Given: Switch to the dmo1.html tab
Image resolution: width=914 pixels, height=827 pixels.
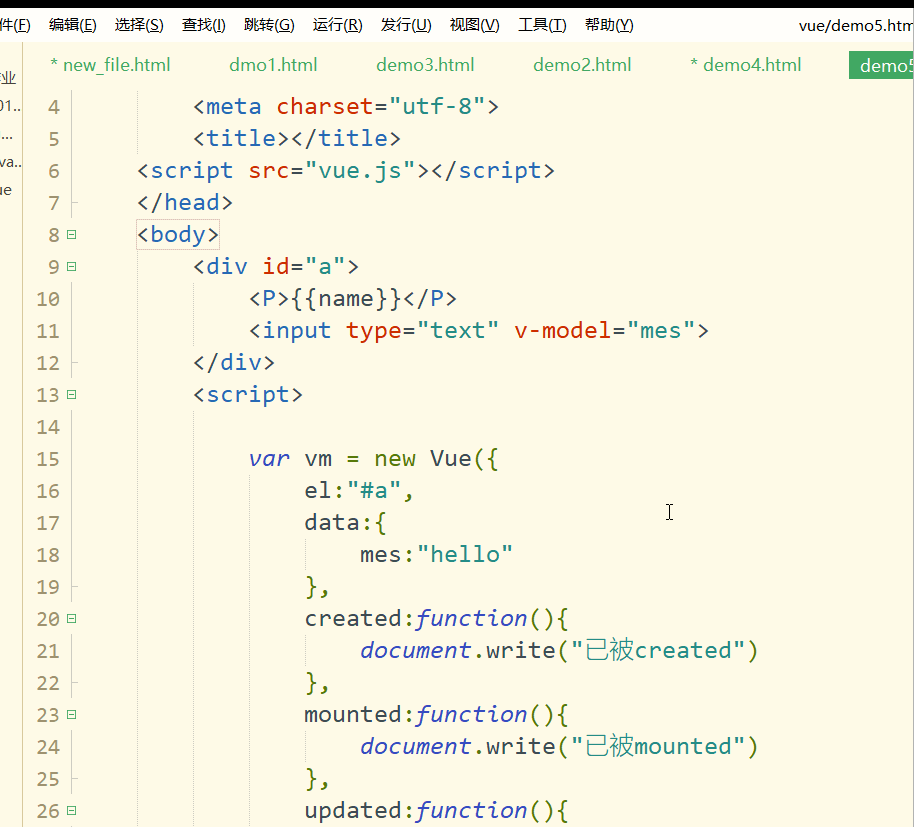Looking at the screenshot, I should (x=273, y=65).
